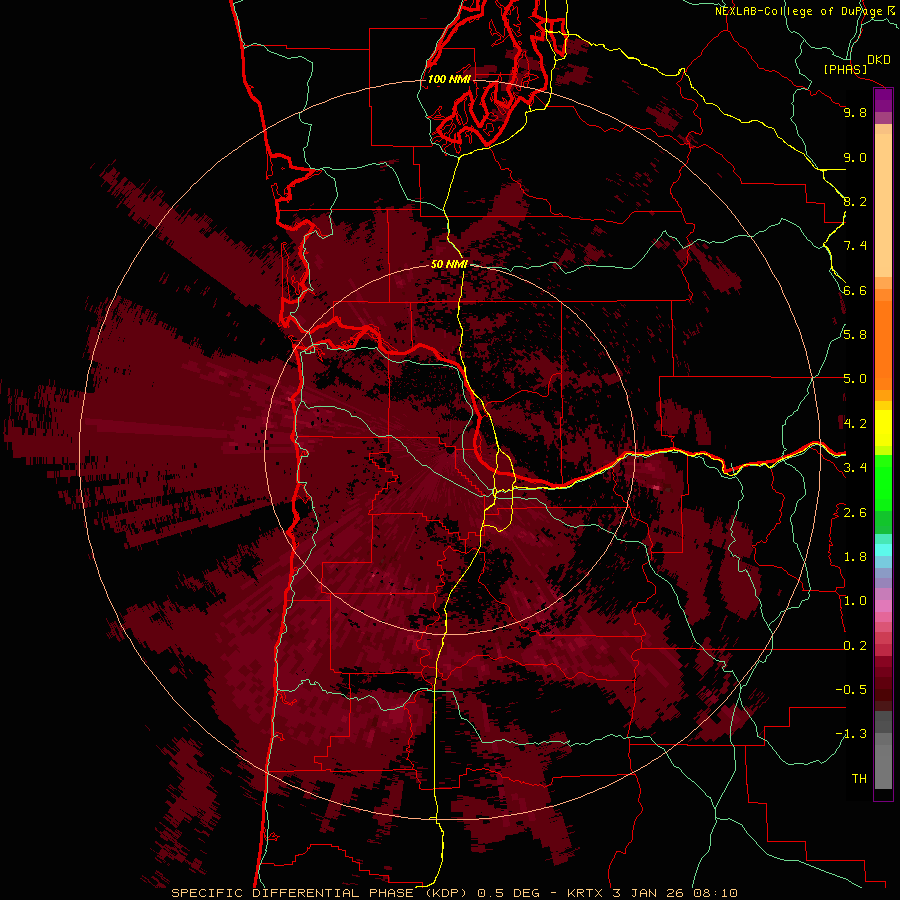
Task: Click the 9.8 value on the scale
Action: tap(855, 113)
